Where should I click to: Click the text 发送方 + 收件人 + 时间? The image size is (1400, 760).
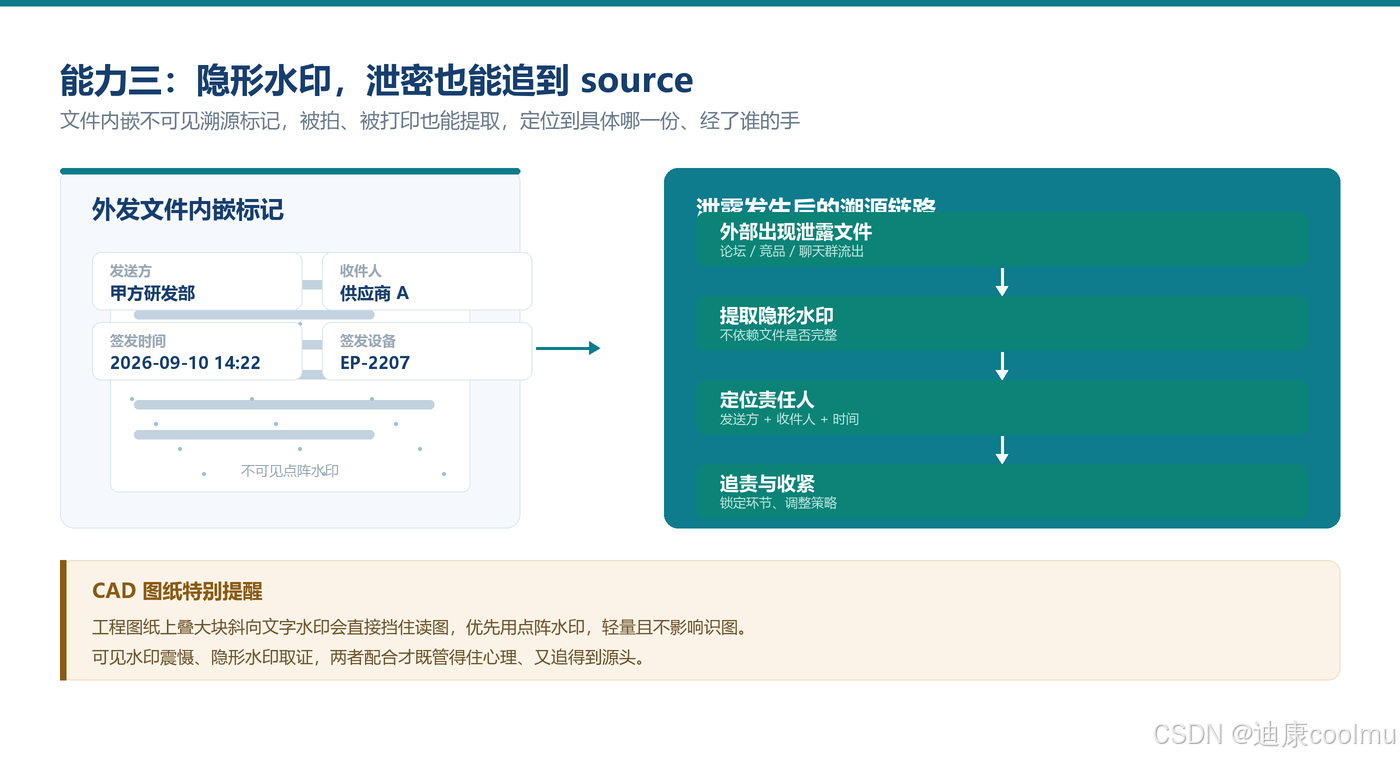point(790,420)
